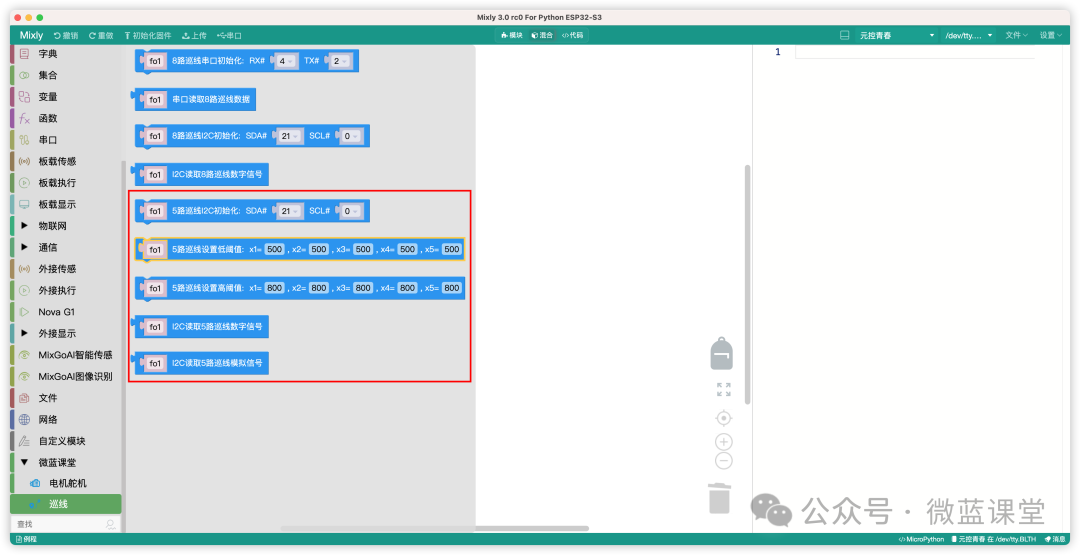Open the 元控青春 board dropdown

[896, 35]
